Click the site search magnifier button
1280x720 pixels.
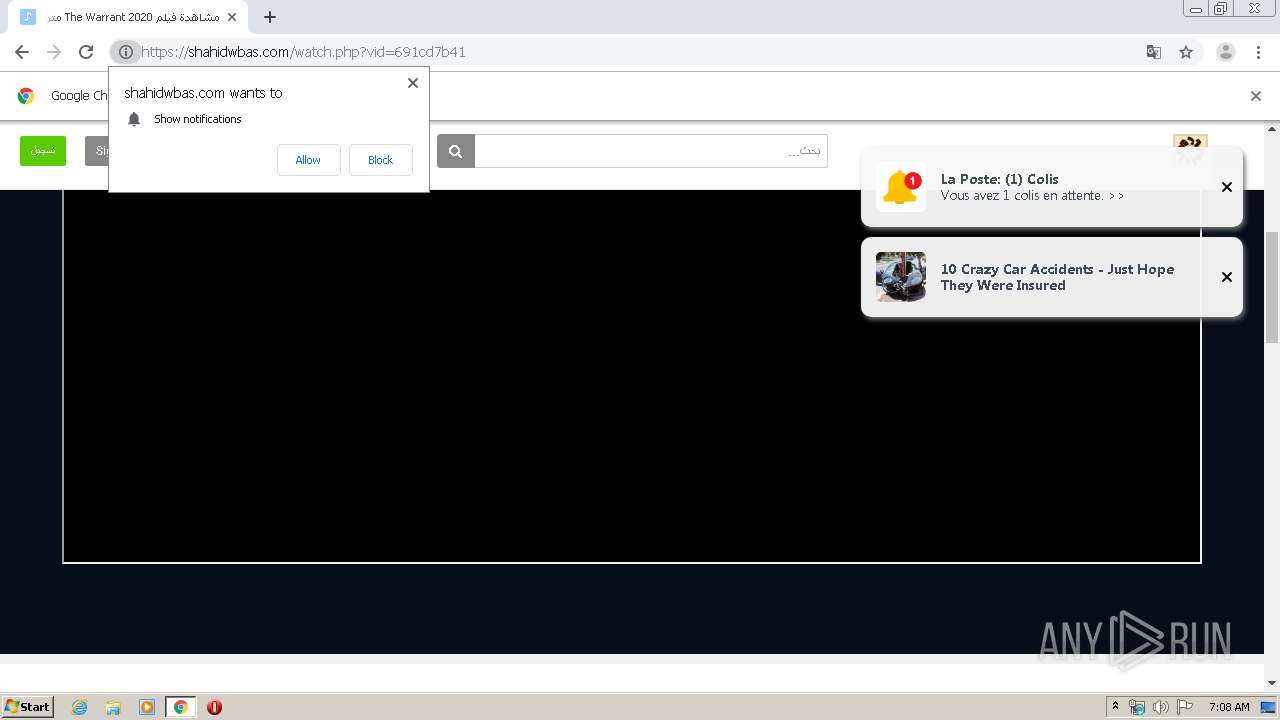click(x=455, y=151)
